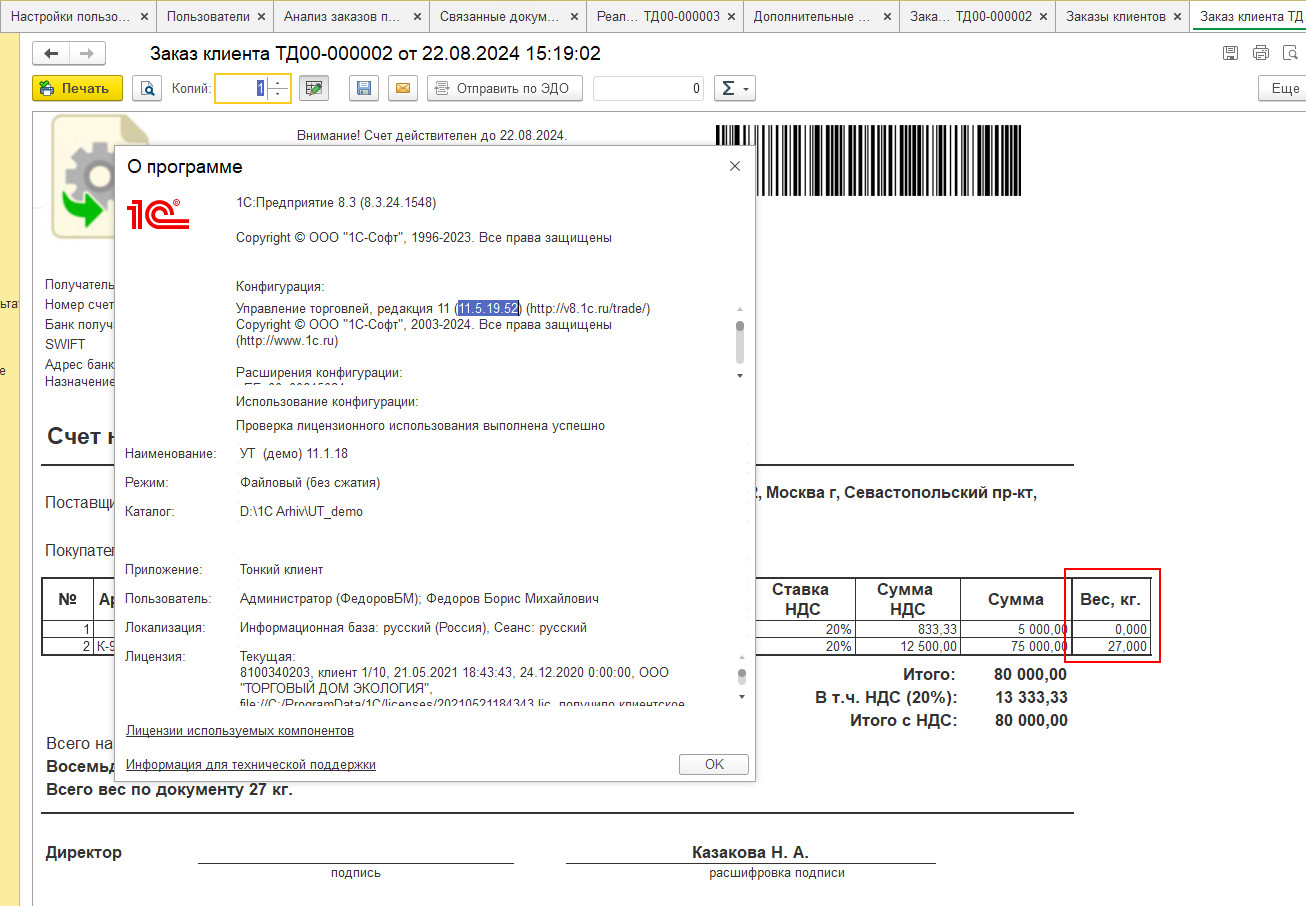Close the 'Настройки пользо...' tab
Image resolution: width=1306 pixels, height=906 pixels.
point(144,17)
